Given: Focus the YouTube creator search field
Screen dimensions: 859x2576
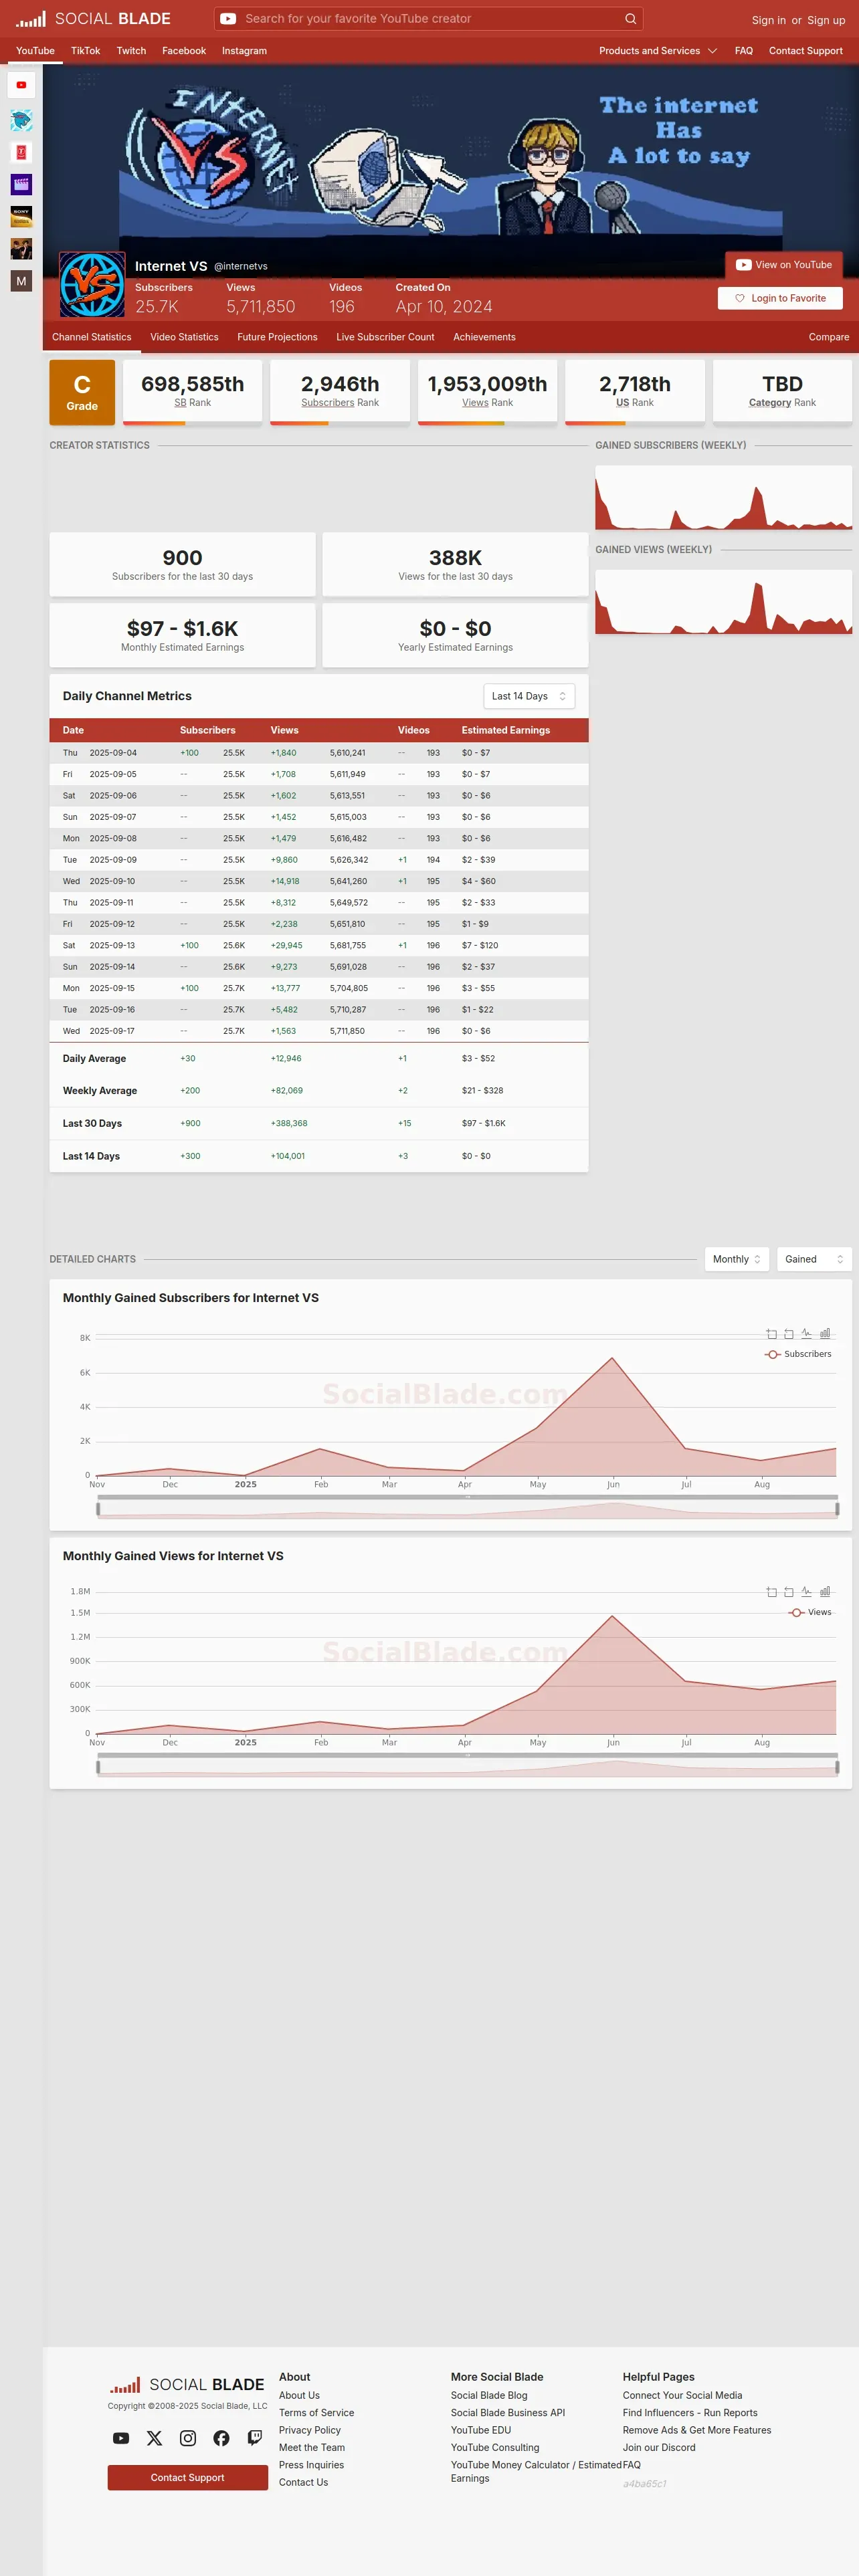Looking at the screenshot, I should (430, 19).
